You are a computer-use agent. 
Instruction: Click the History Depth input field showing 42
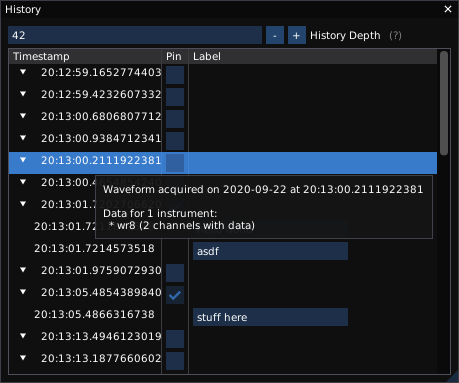pyautogui.click(x=135, y=35)
